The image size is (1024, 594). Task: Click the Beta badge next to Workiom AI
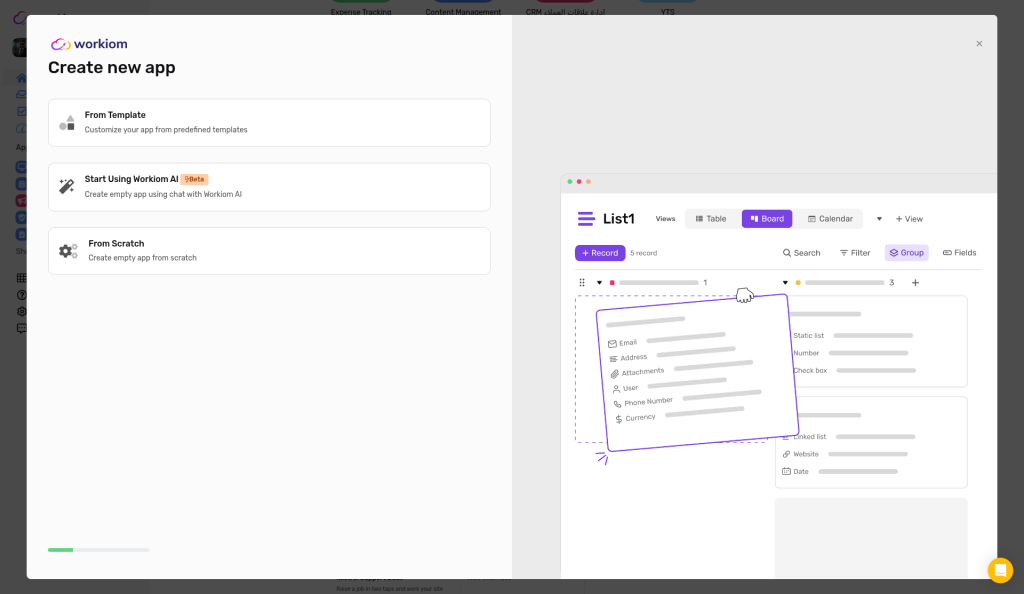195,179
